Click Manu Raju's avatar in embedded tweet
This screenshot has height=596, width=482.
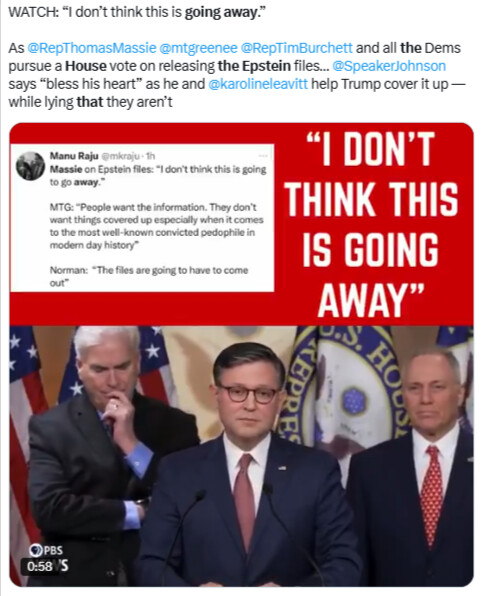click(x=30, y=166)
